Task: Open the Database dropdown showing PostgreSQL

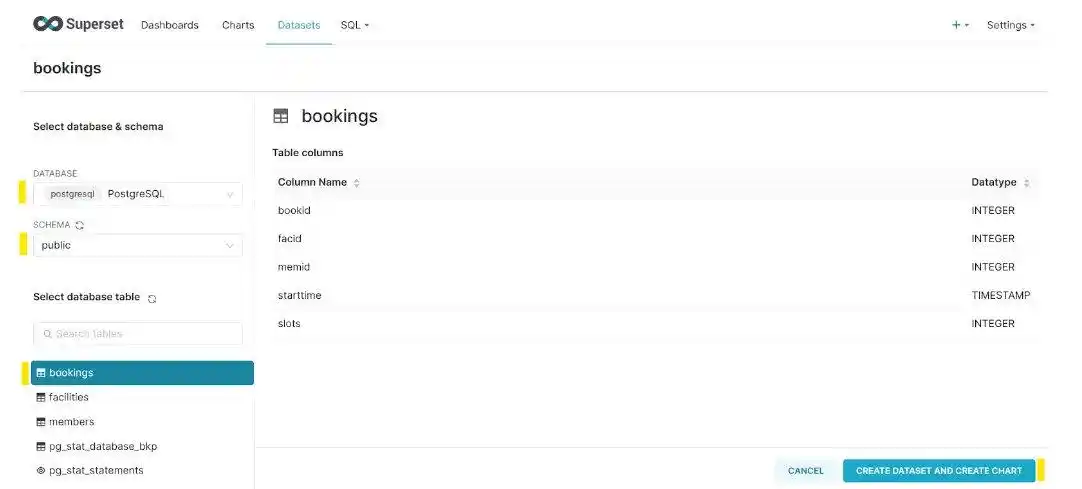Action: (x=138, y=194)
